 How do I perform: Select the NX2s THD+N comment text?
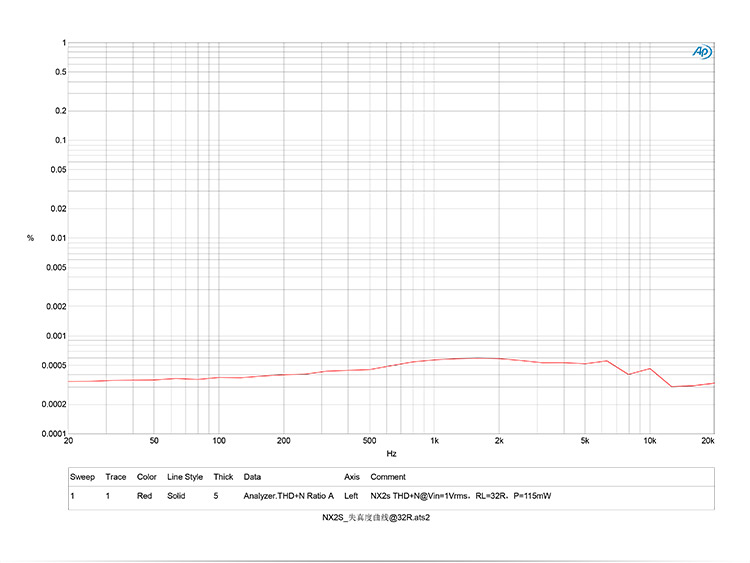pos(460,496)
